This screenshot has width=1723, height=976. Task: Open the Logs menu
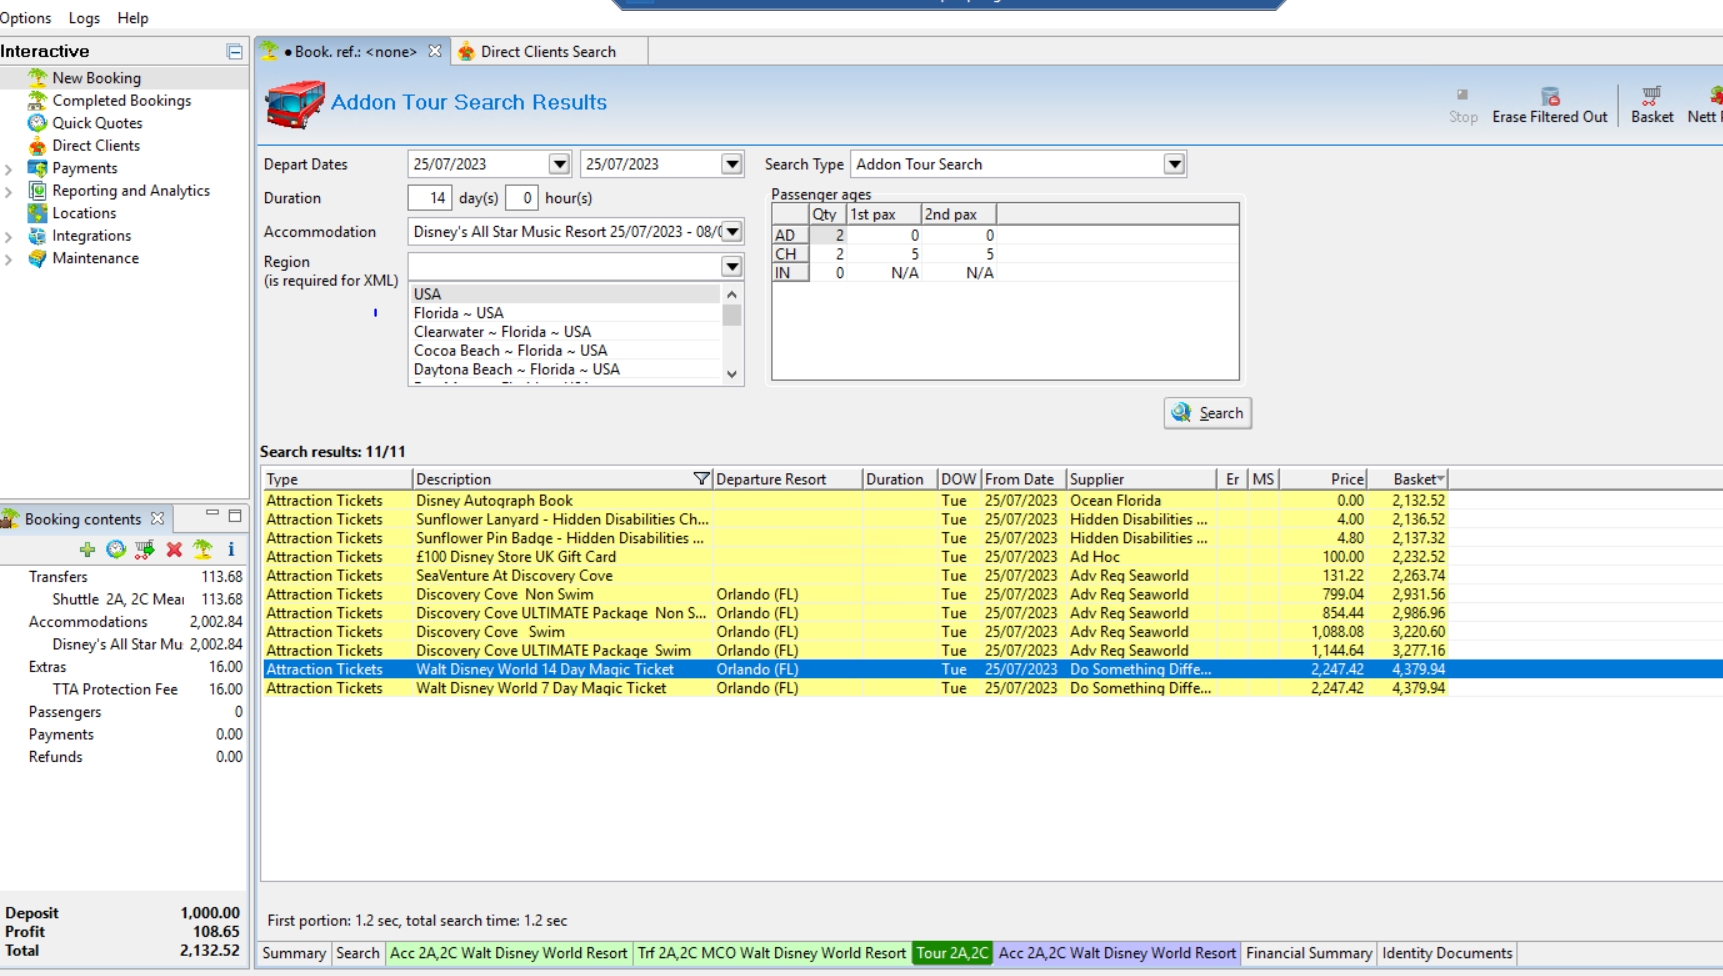click(x=84, y=18)
